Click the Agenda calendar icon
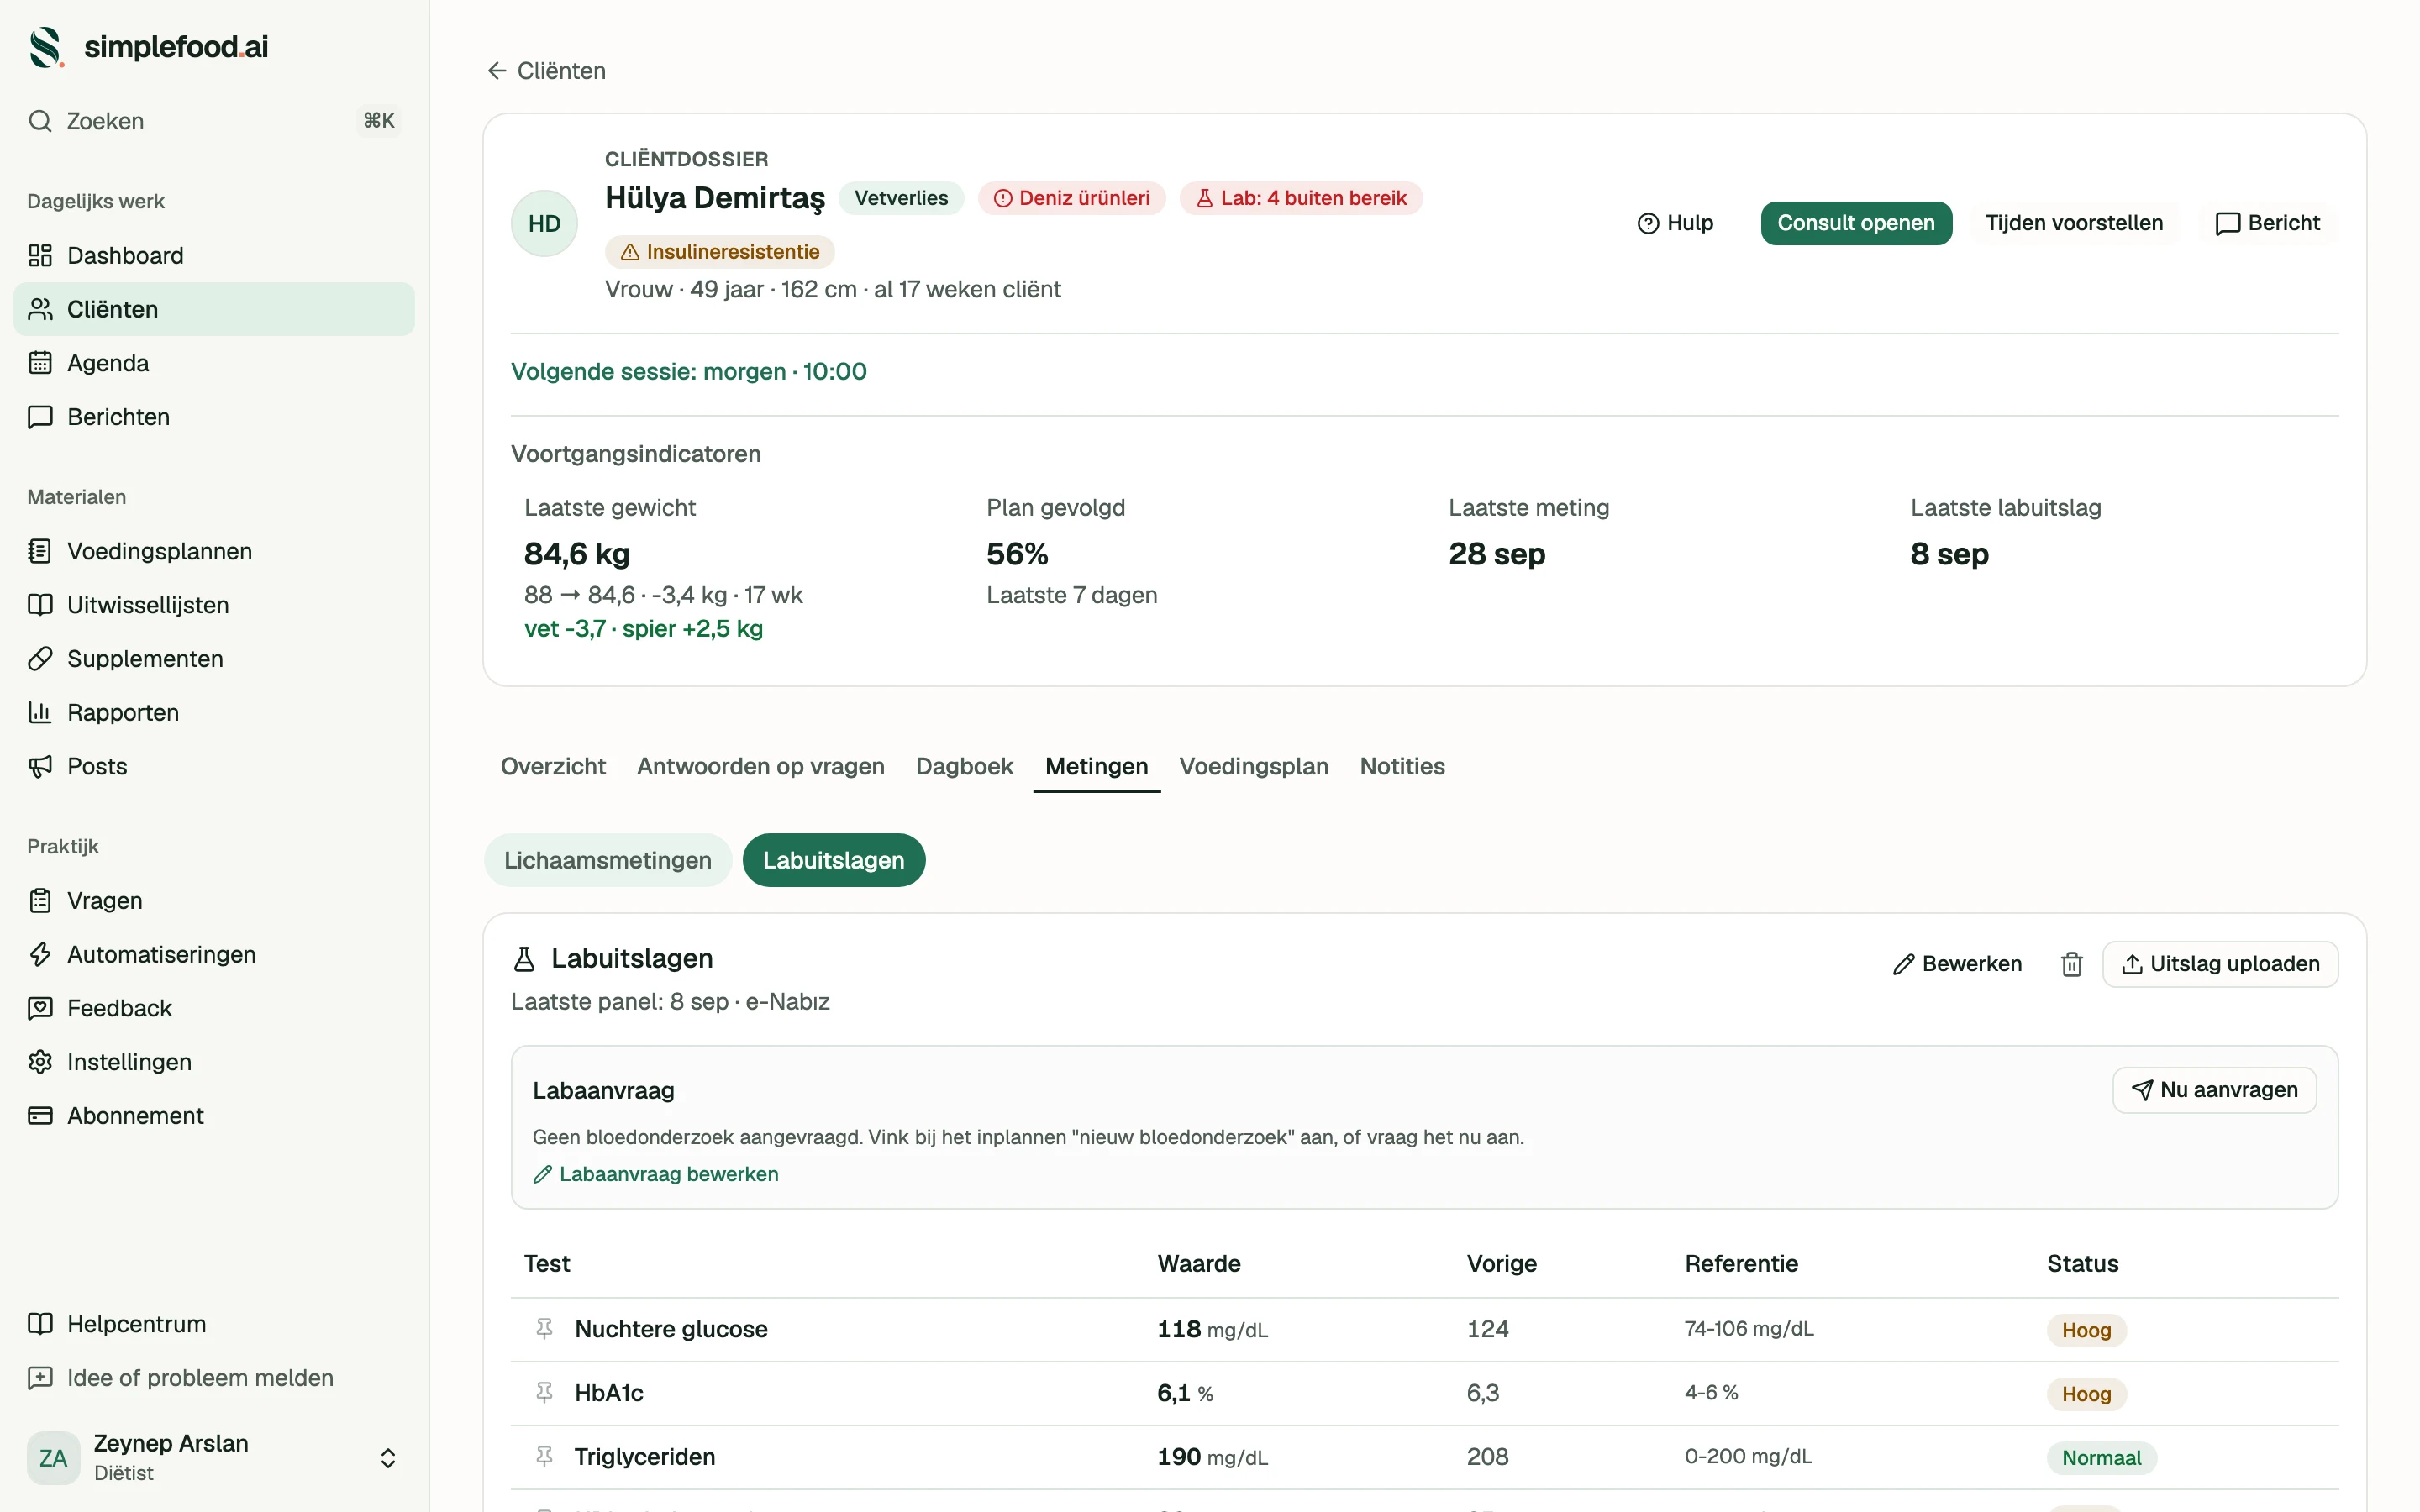Screen dimensions: 2420x1512 click(40, 363)
